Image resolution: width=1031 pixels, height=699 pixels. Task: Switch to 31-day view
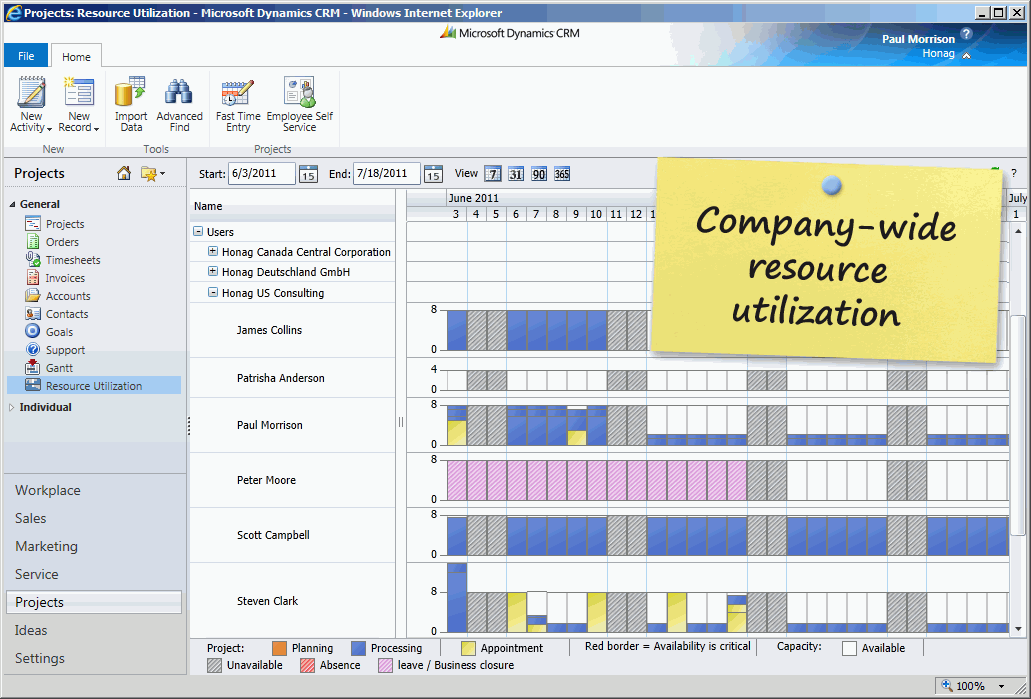516,174
